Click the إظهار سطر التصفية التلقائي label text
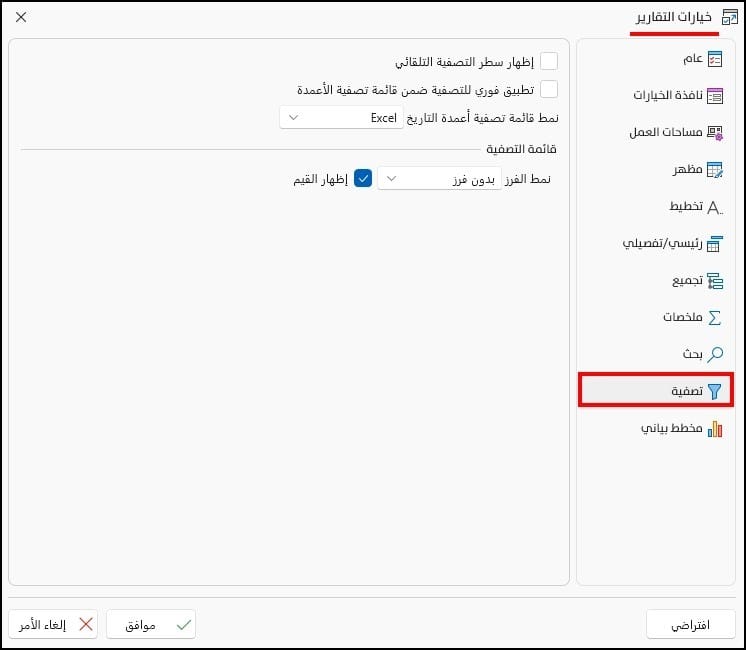The width and height of the screenshot is (746, 650). click(x=464, y=62)
